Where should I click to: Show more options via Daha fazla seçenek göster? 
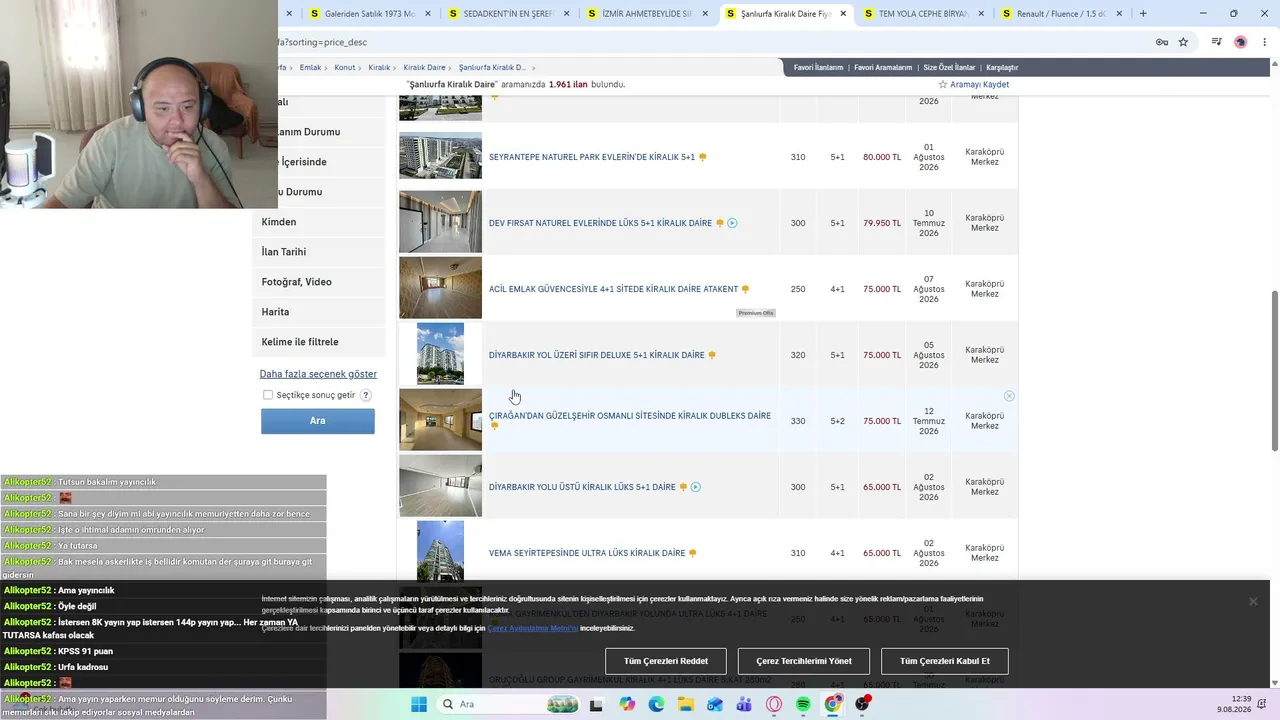point(318,374)
